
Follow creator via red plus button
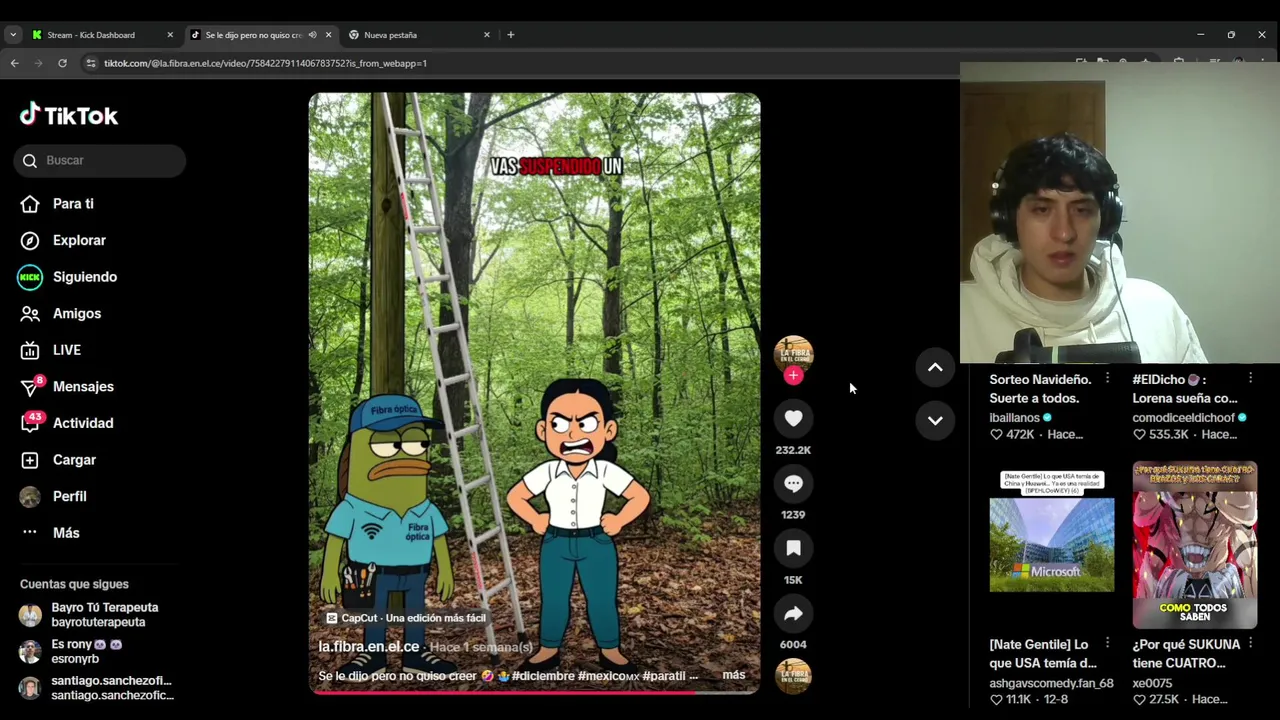pyautogui.click(x=793, y=376)
